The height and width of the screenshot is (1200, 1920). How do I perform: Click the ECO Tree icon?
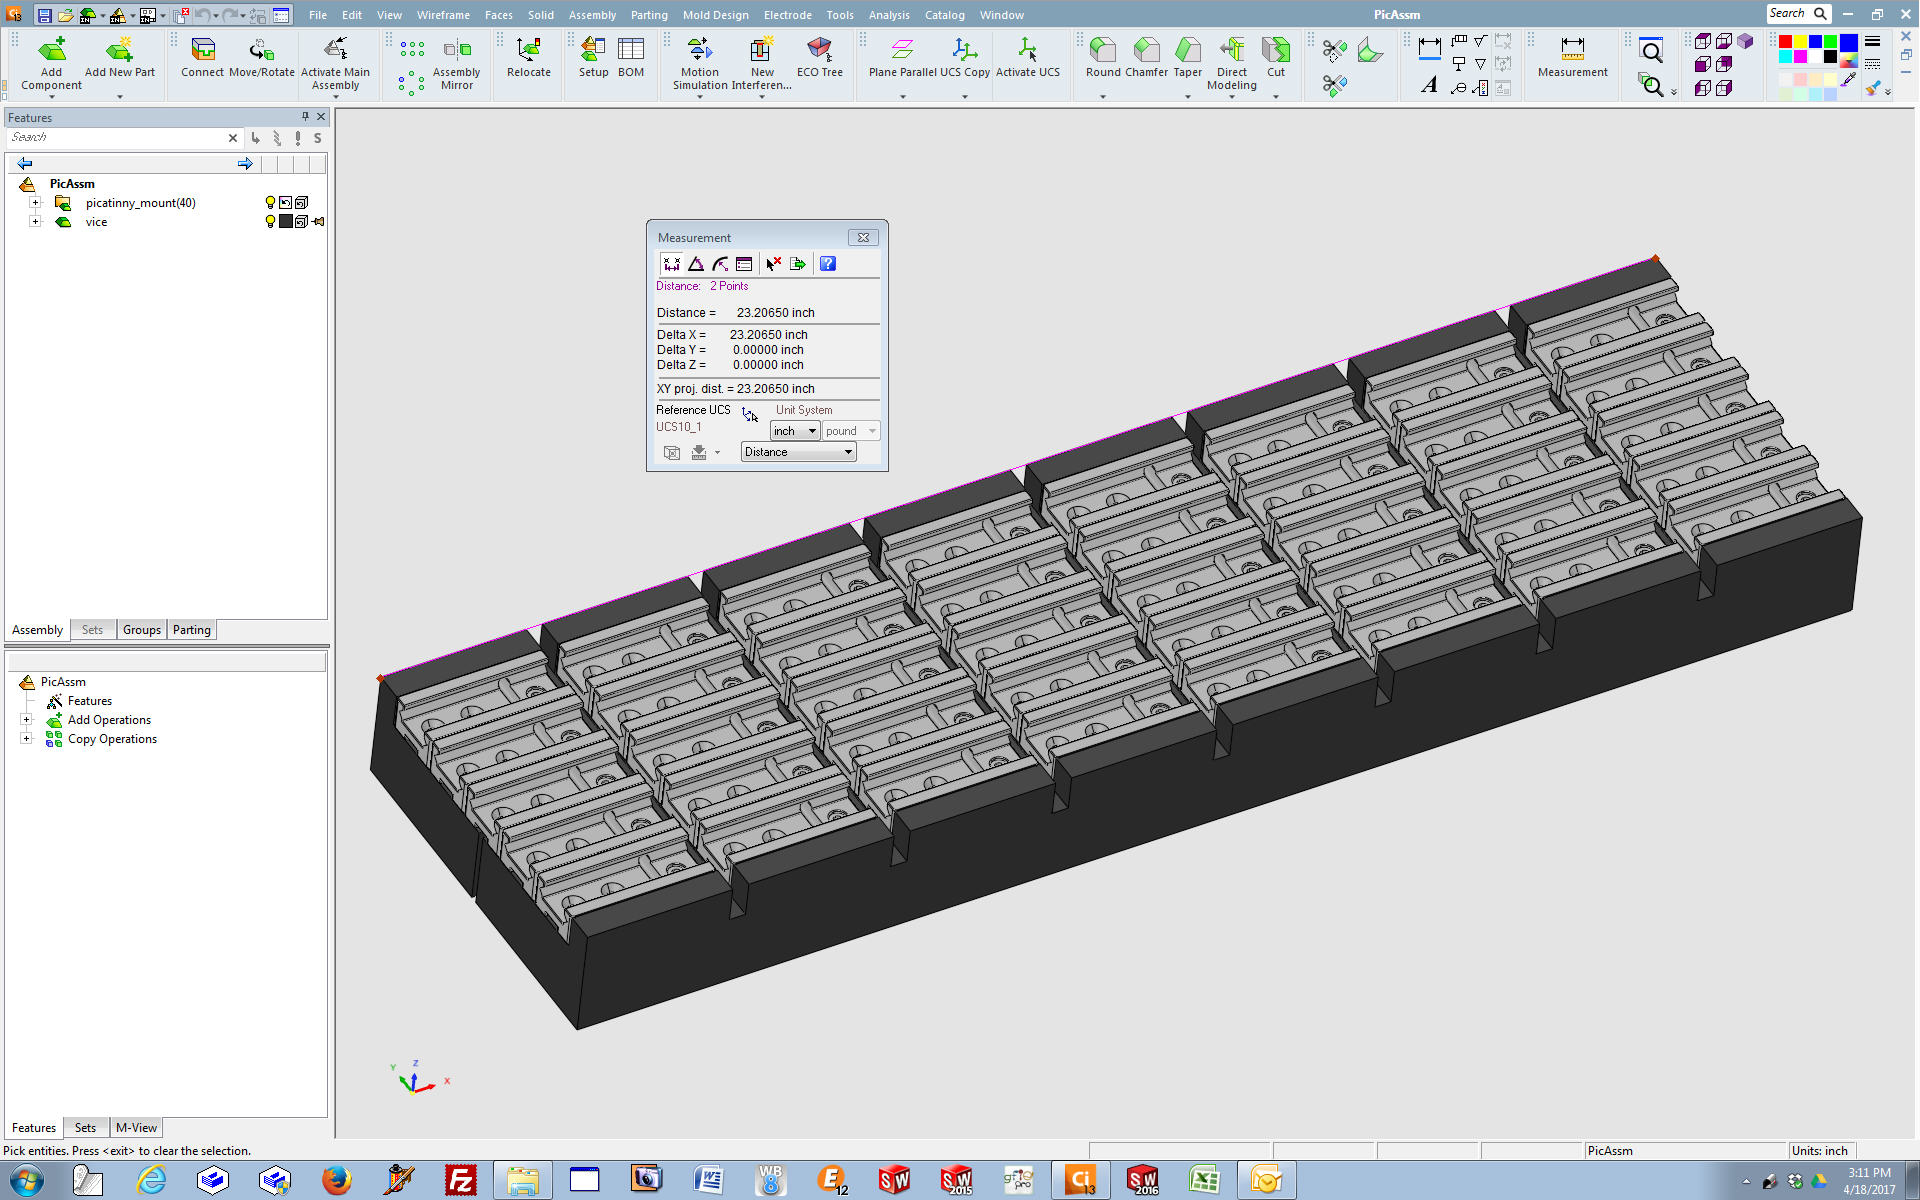point(820,50)
